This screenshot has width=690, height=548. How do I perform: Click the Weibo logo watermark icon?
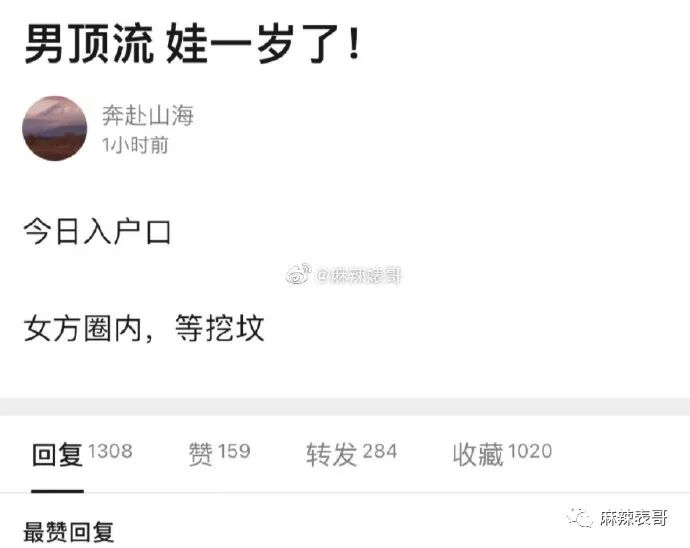click(299, 275)
